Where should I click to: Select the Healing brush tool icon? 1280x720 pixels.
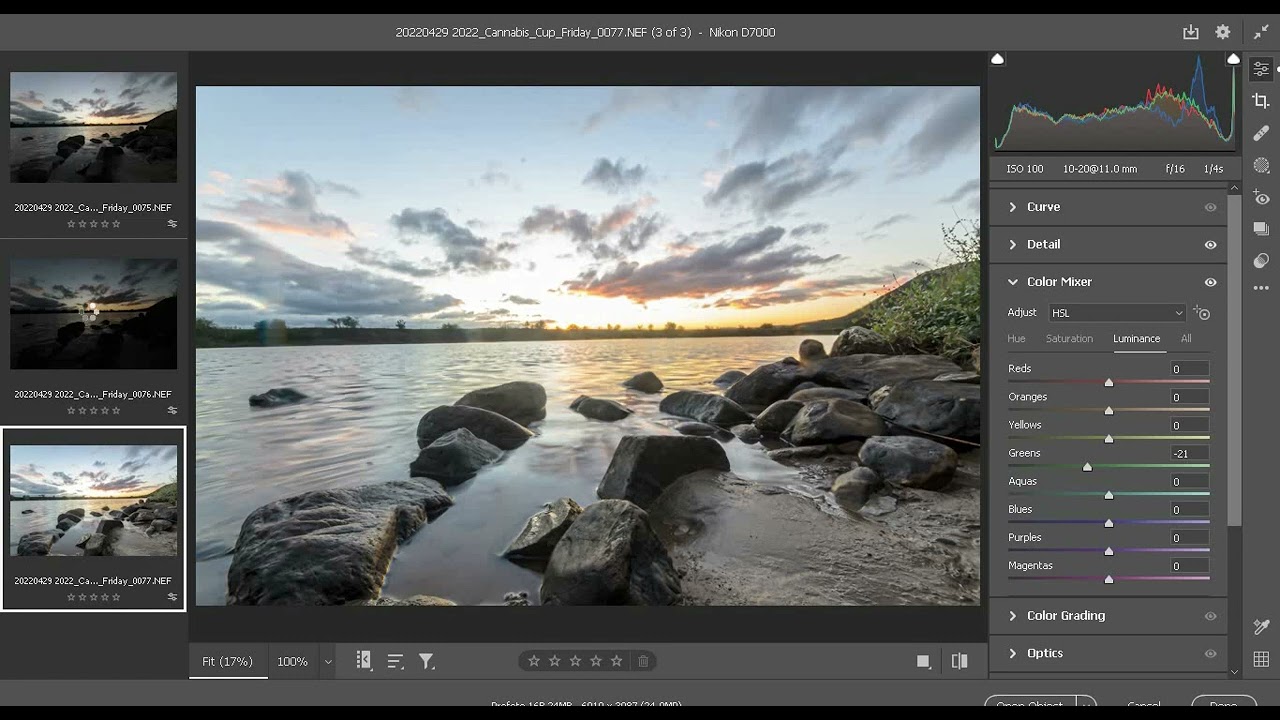coord(1261,133)
